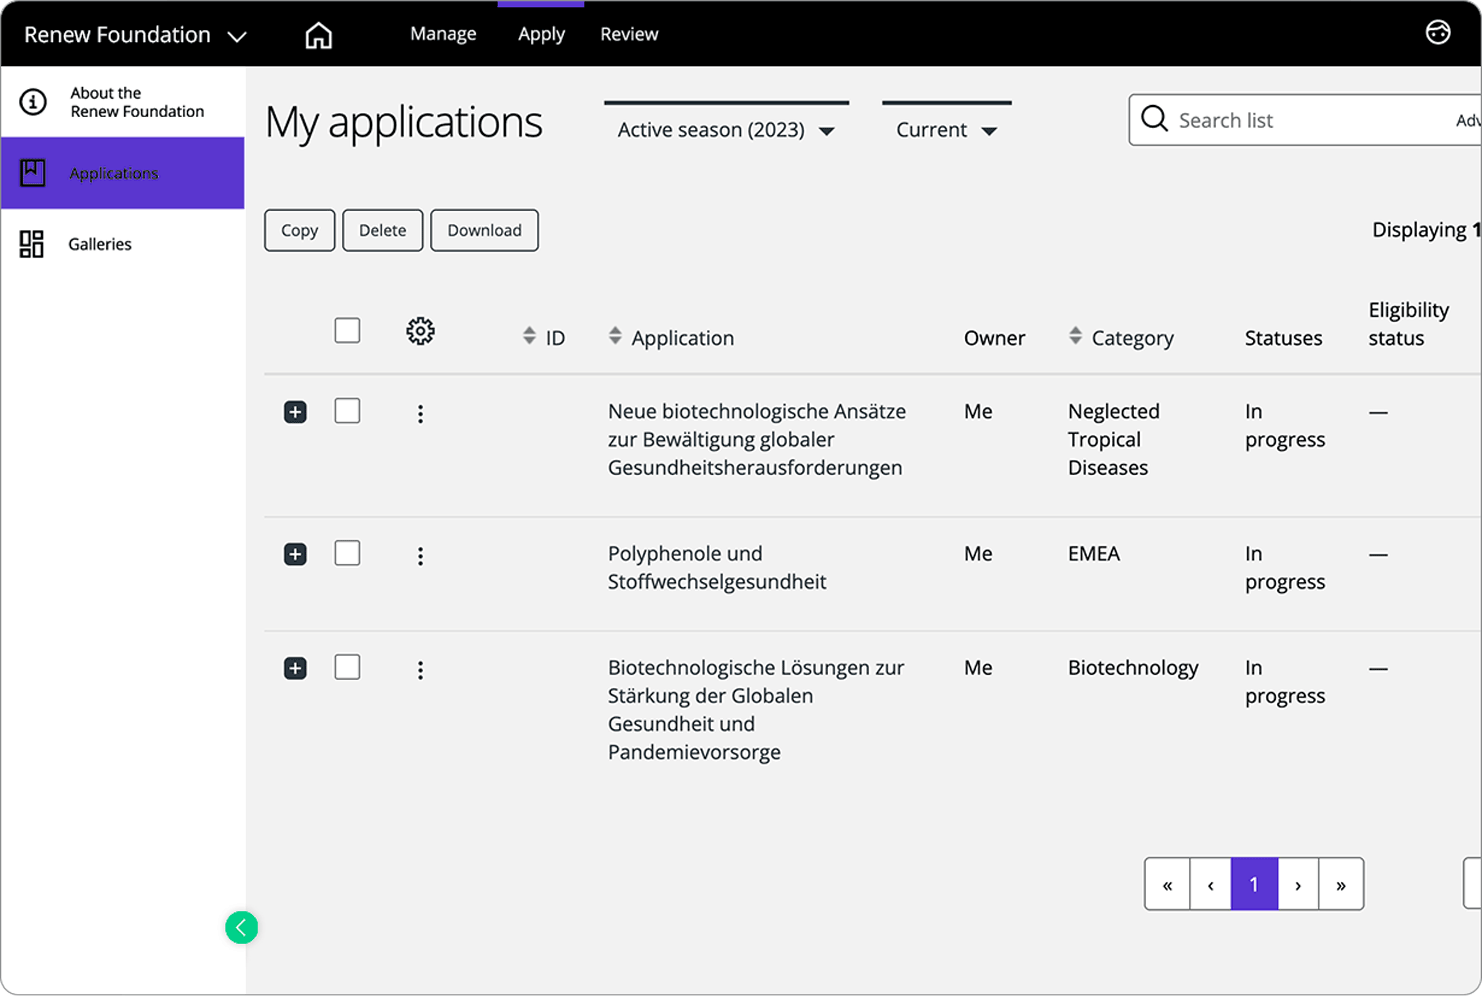This screenshot has height=998, width=1482.
Task: Expand the Polyphenole und Stoffwechselgesundheit row
Action: pyautogui.click(x=295, y=554)
